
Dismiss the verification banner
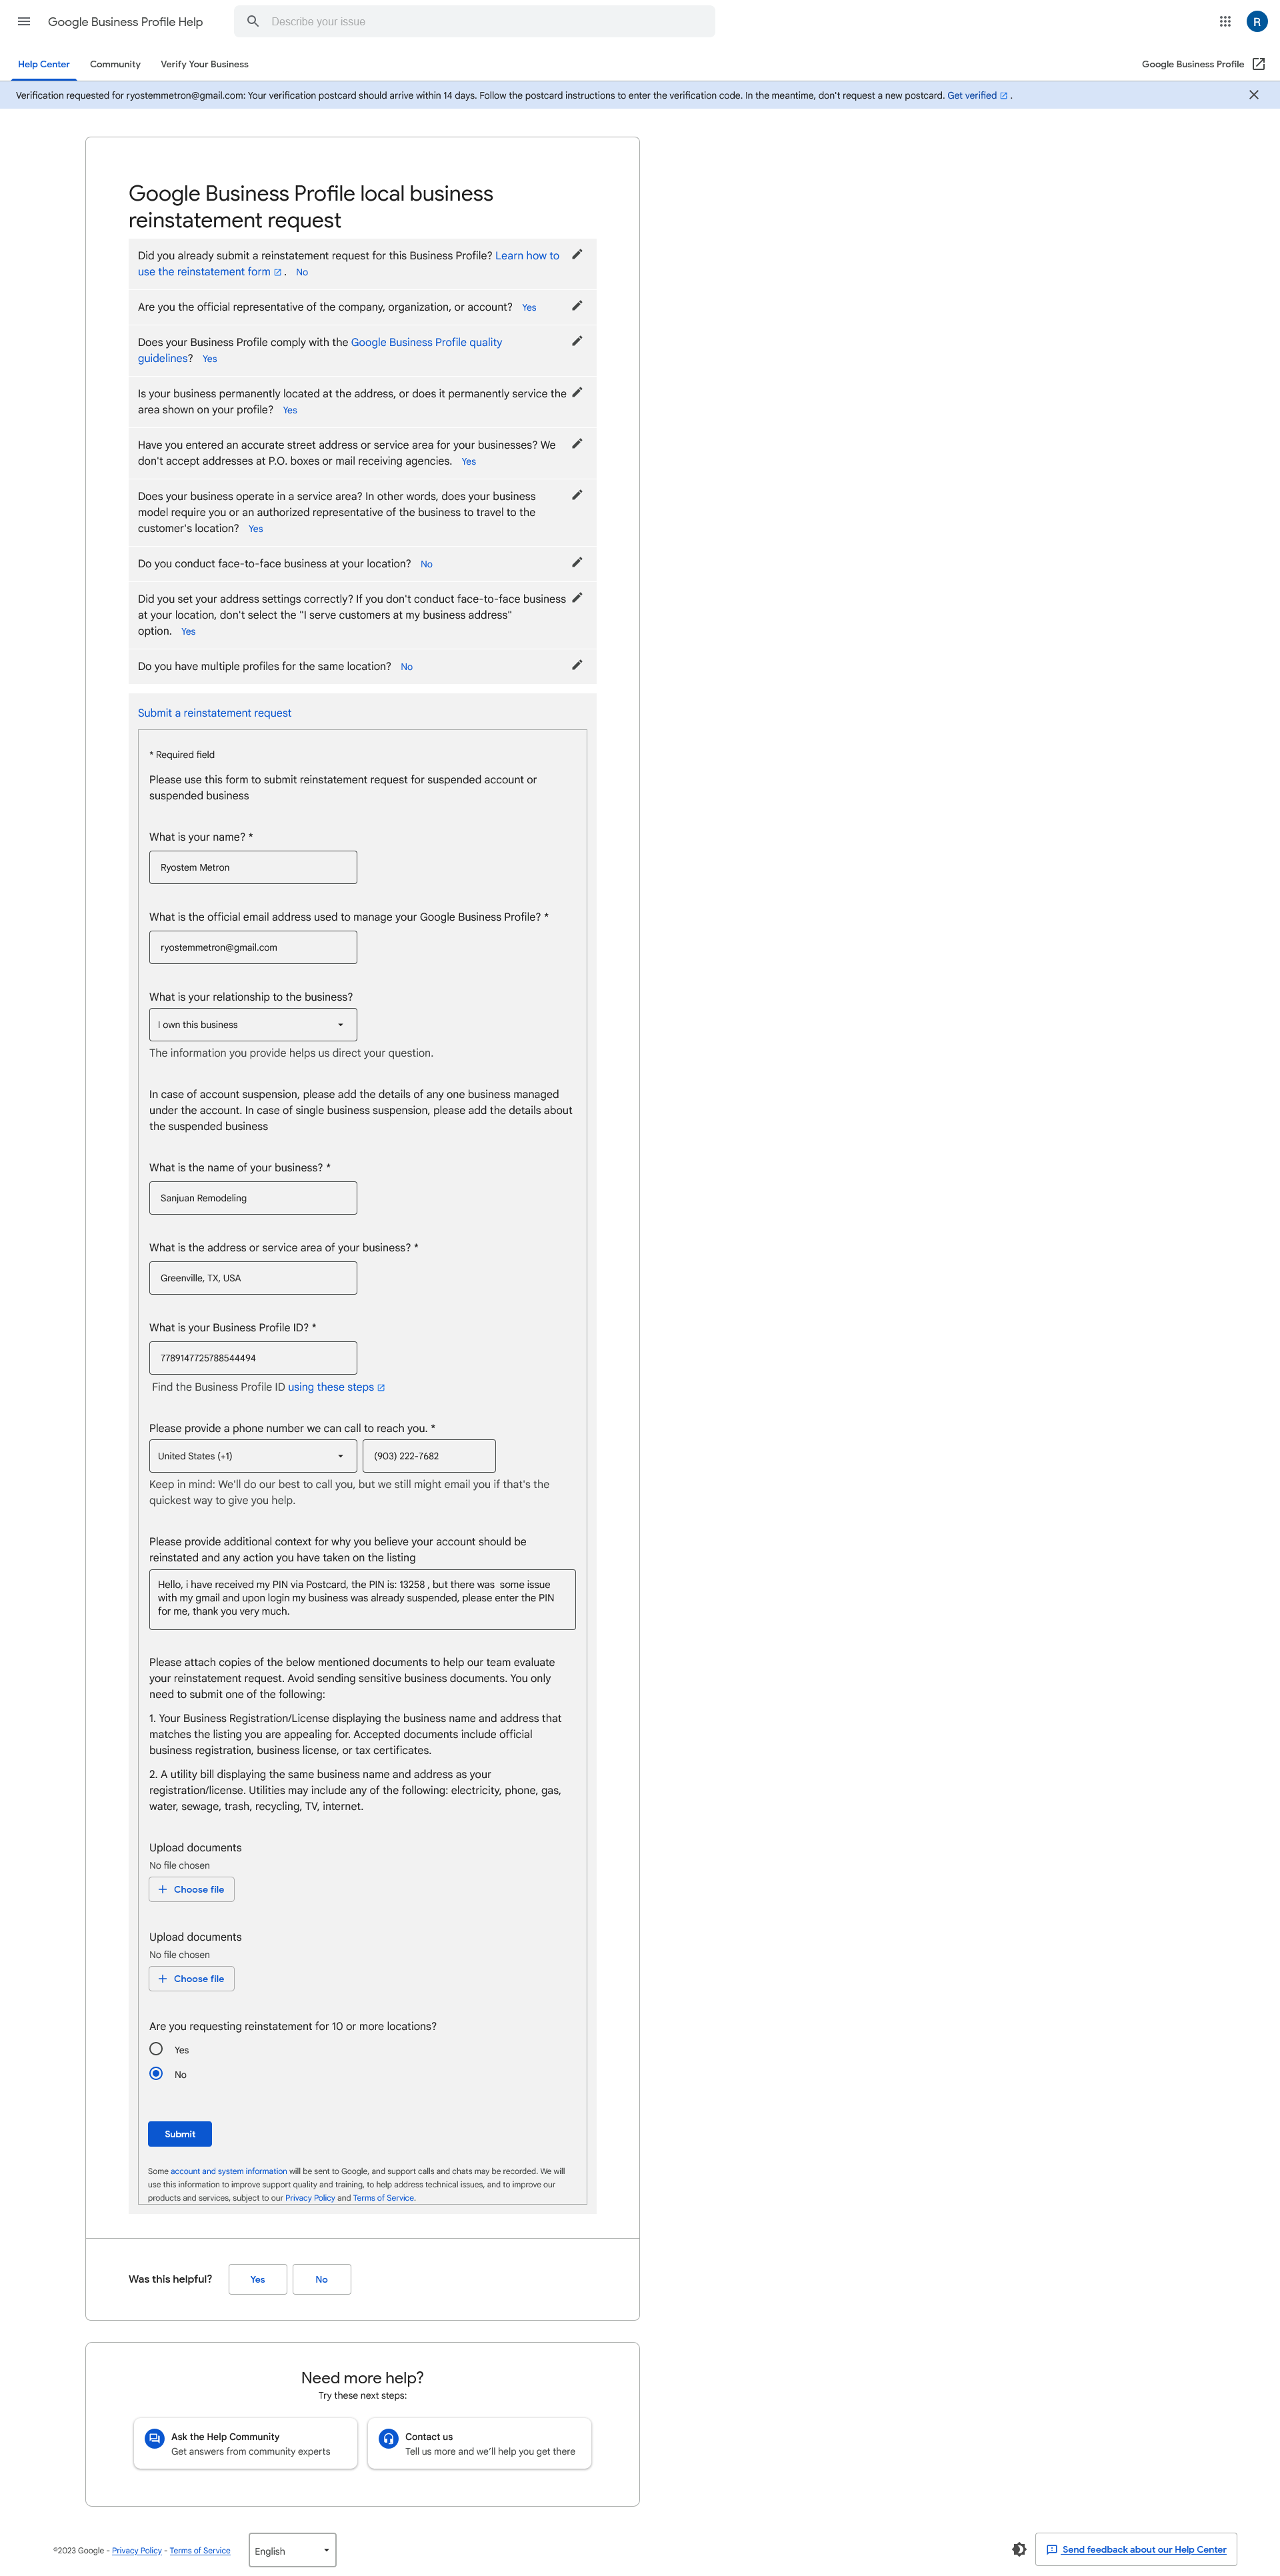(1253, 95)
